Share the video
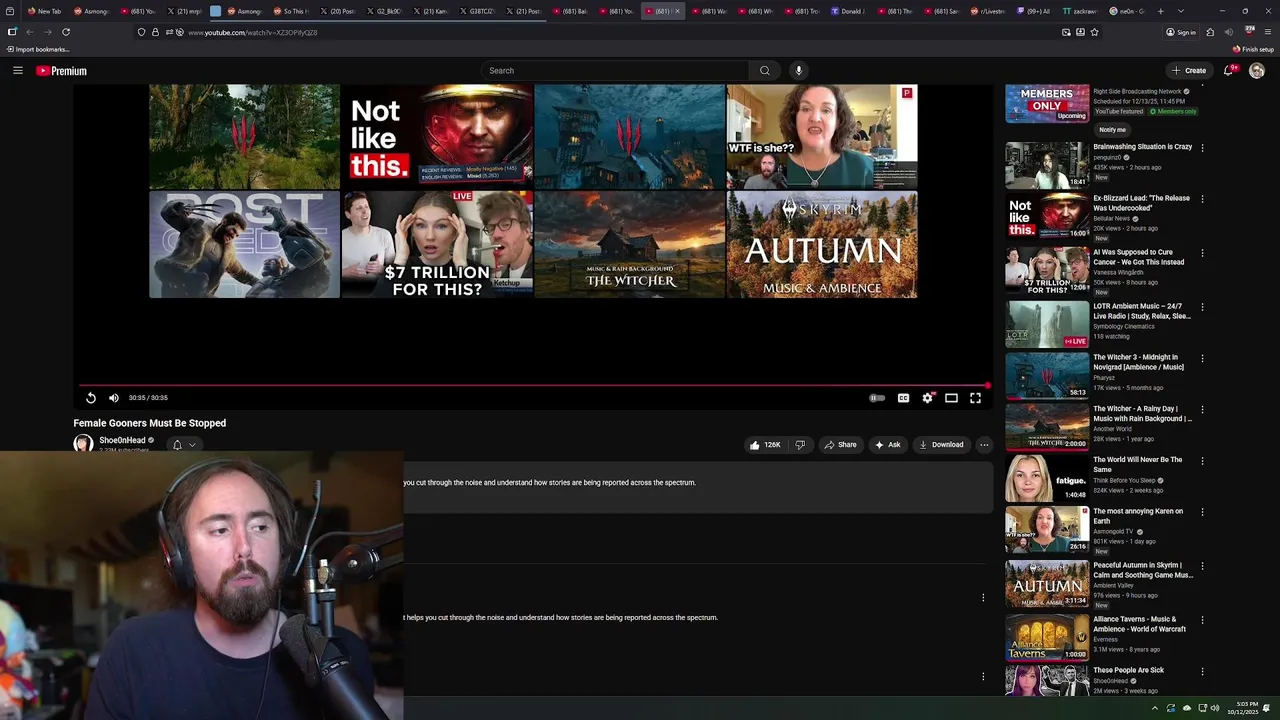1280x720 pixels. tap(840, 445)
